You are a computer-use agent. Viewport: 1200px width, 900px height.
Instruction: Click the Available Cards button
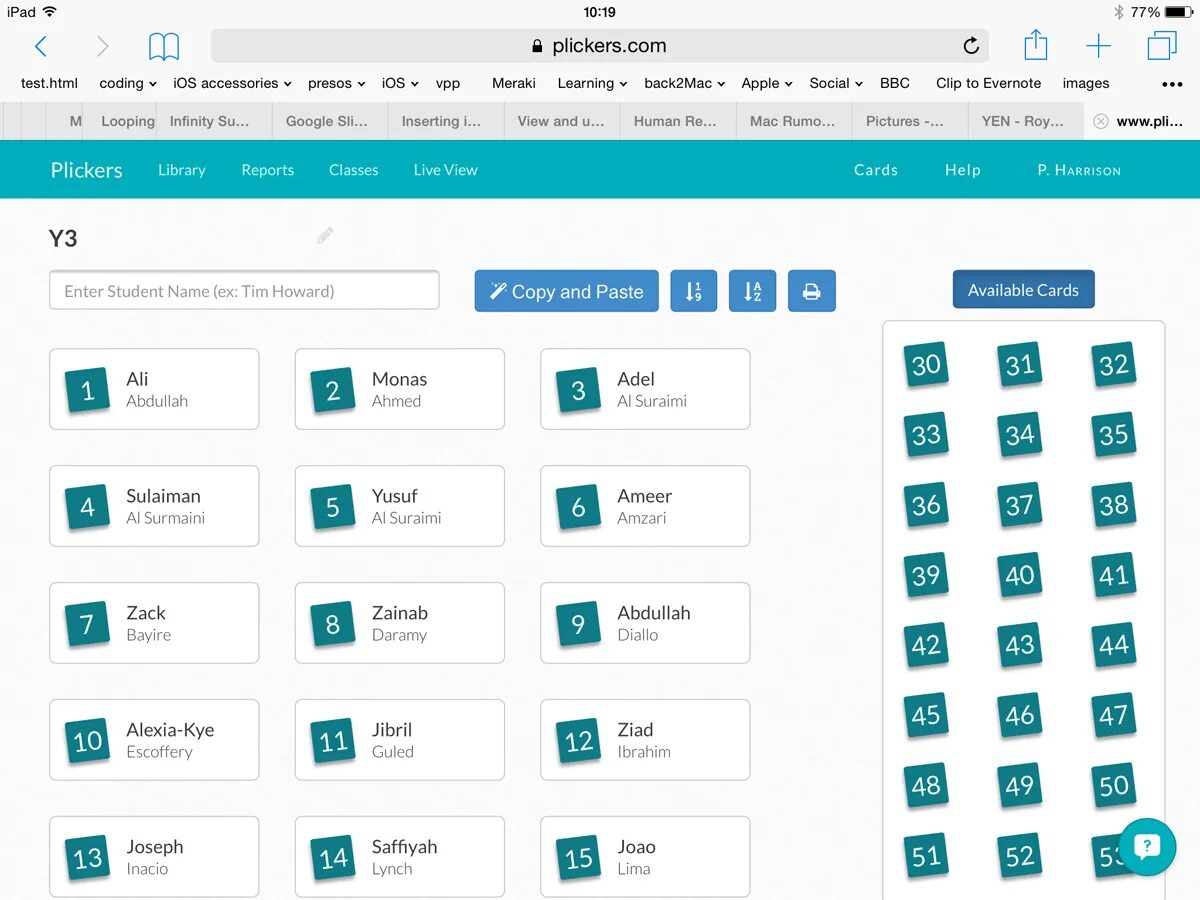(1024, 290)
